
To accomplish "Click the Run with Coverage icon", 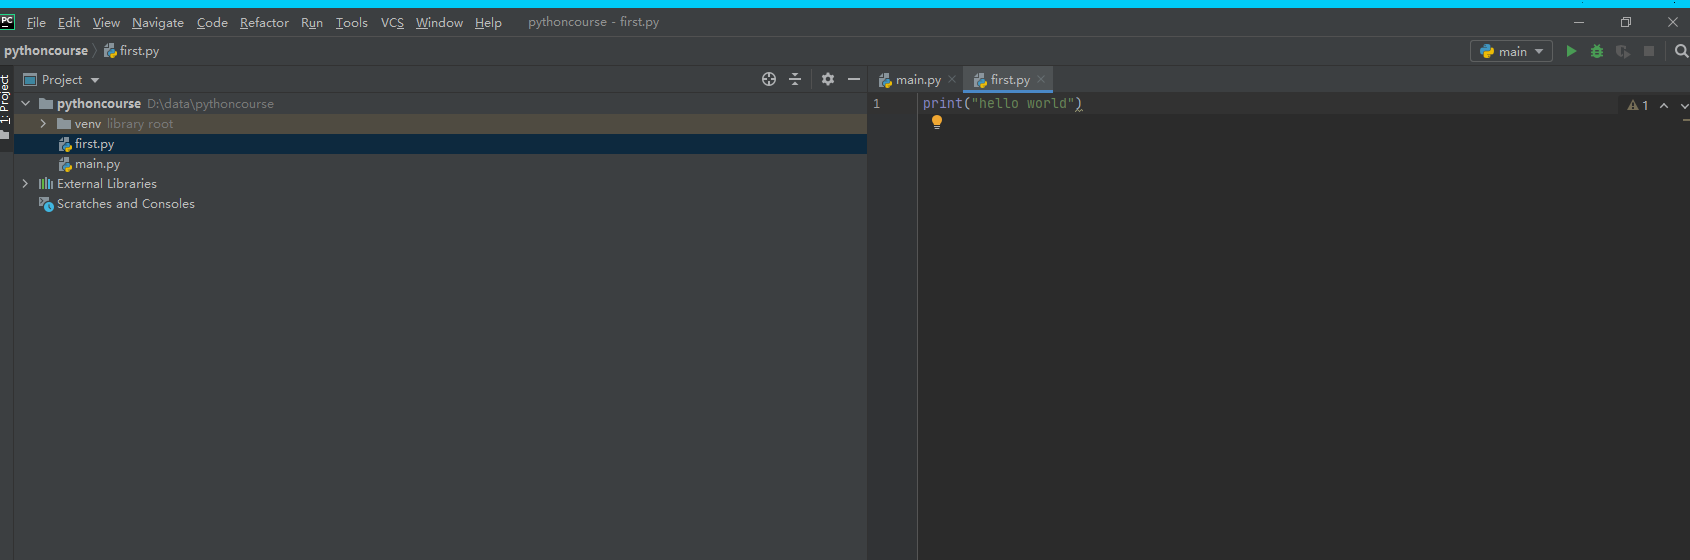I will pos(1622,51).
